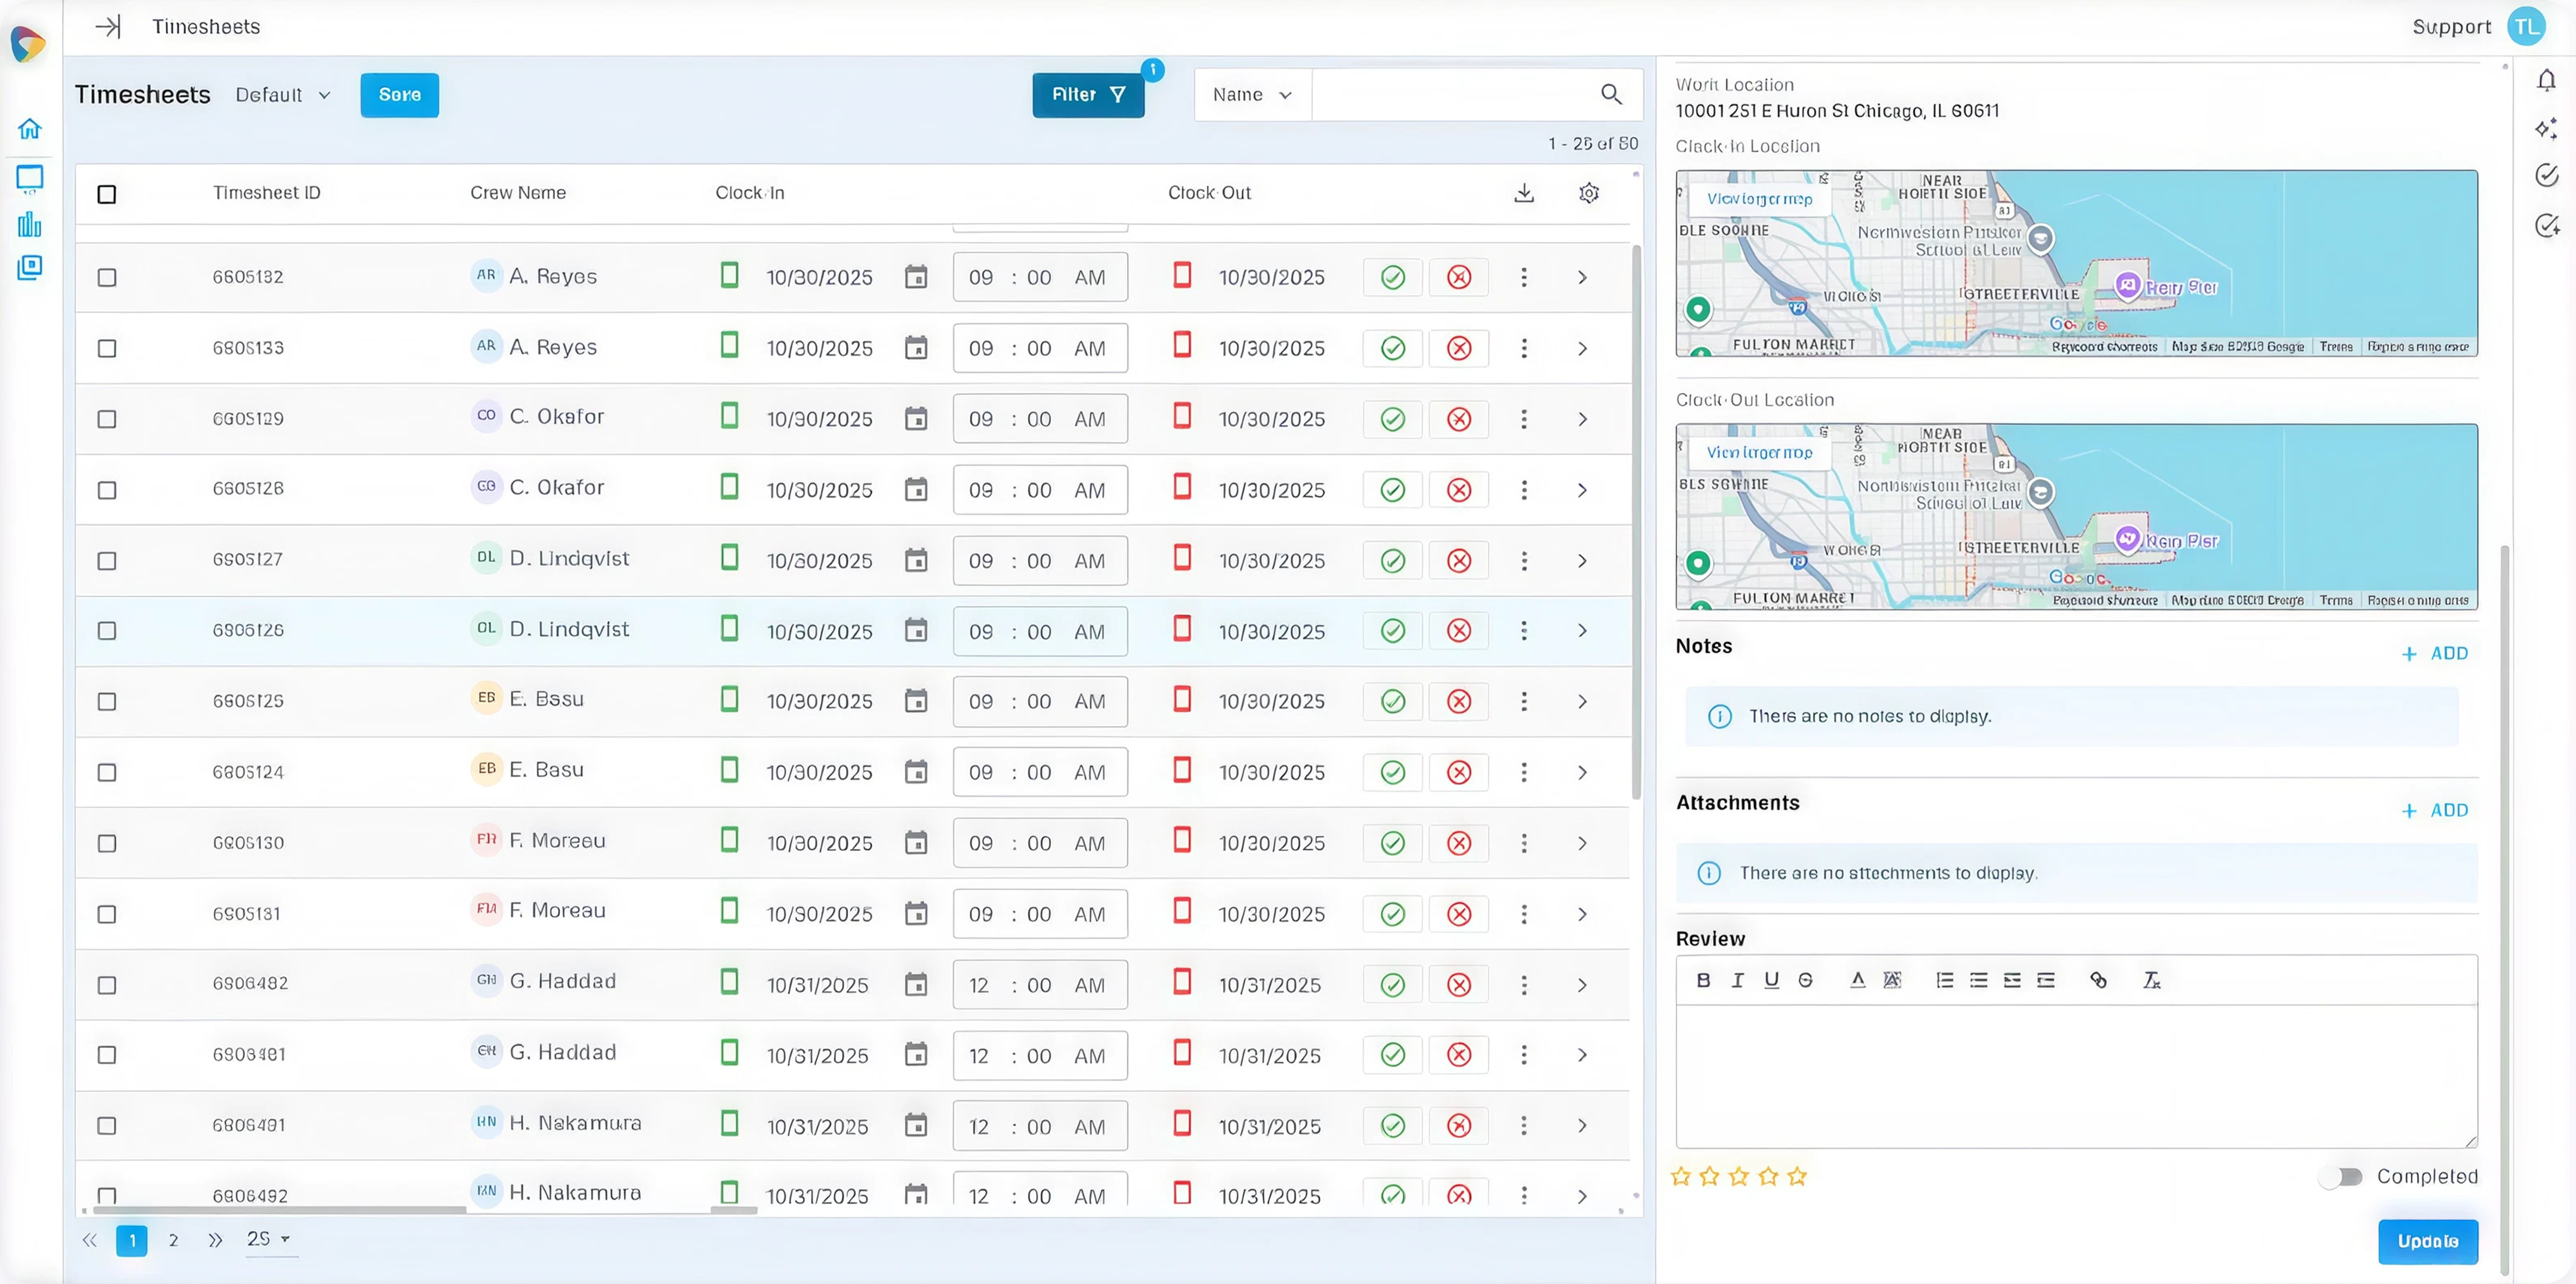The image size is (2576, 1284).
Task: Open the Home icon in sidebar
Action: [x=29, y=129]
